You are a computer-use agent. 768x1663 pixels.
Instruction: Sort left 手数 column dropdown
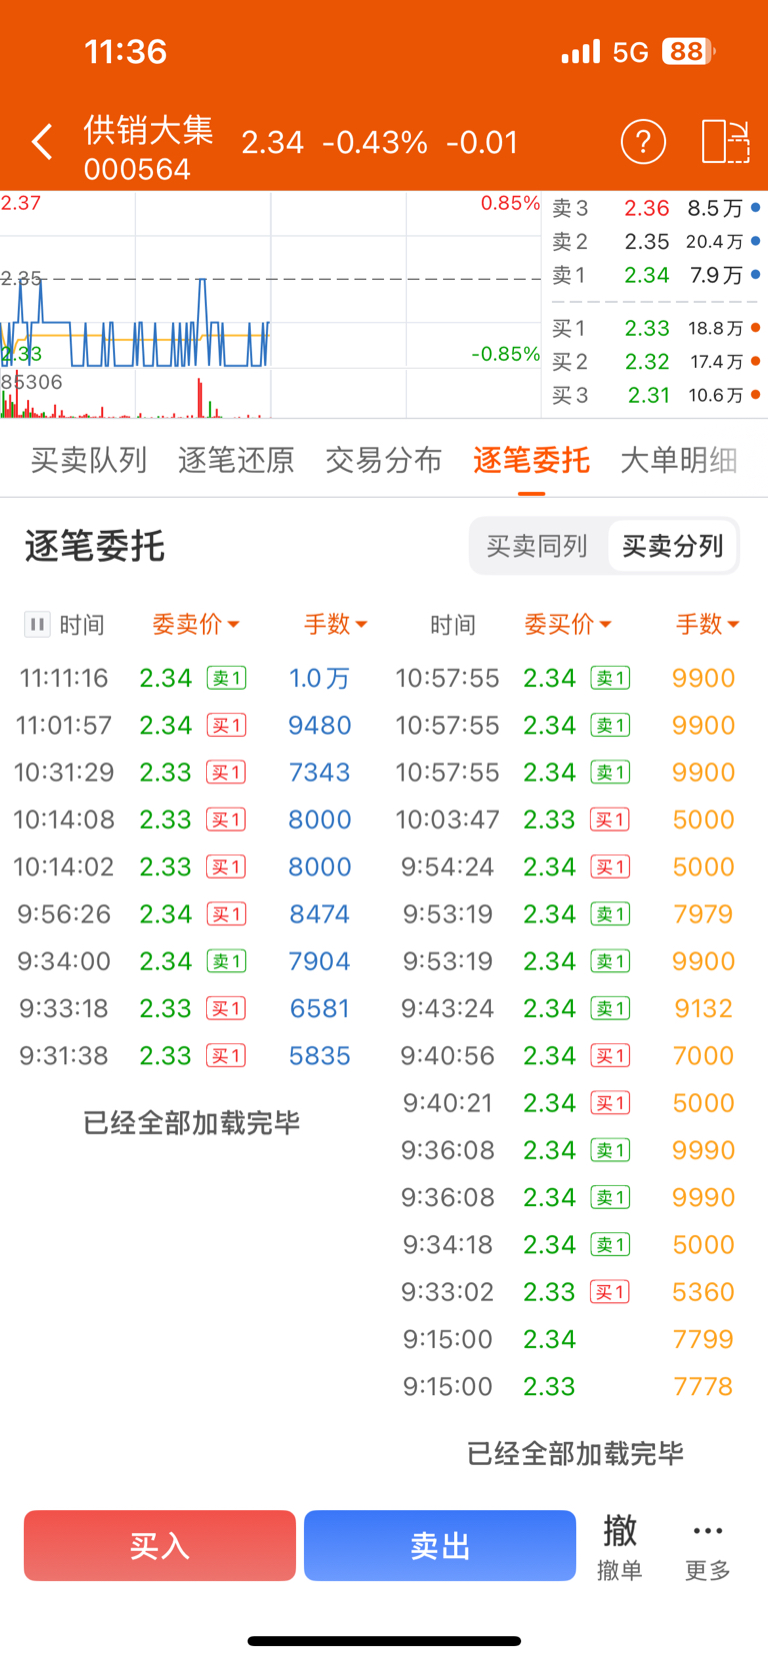tap(336, 625)
